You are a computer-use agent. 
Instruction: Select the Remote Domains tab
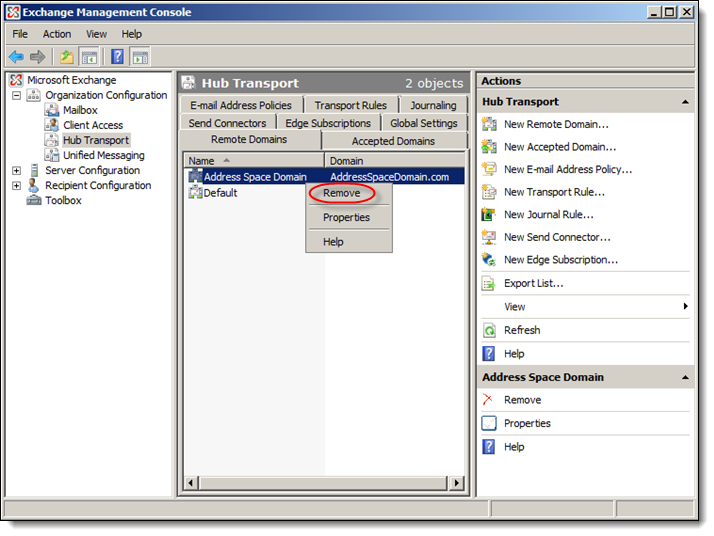pos(249,139)
